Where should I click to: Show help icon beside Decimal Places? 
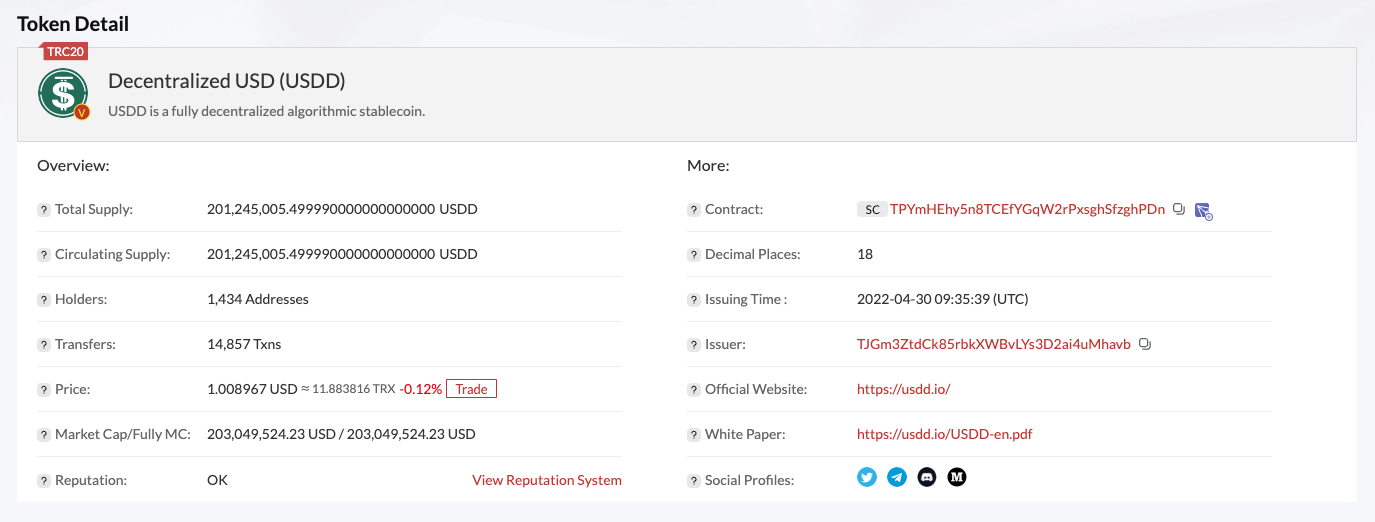694,255
